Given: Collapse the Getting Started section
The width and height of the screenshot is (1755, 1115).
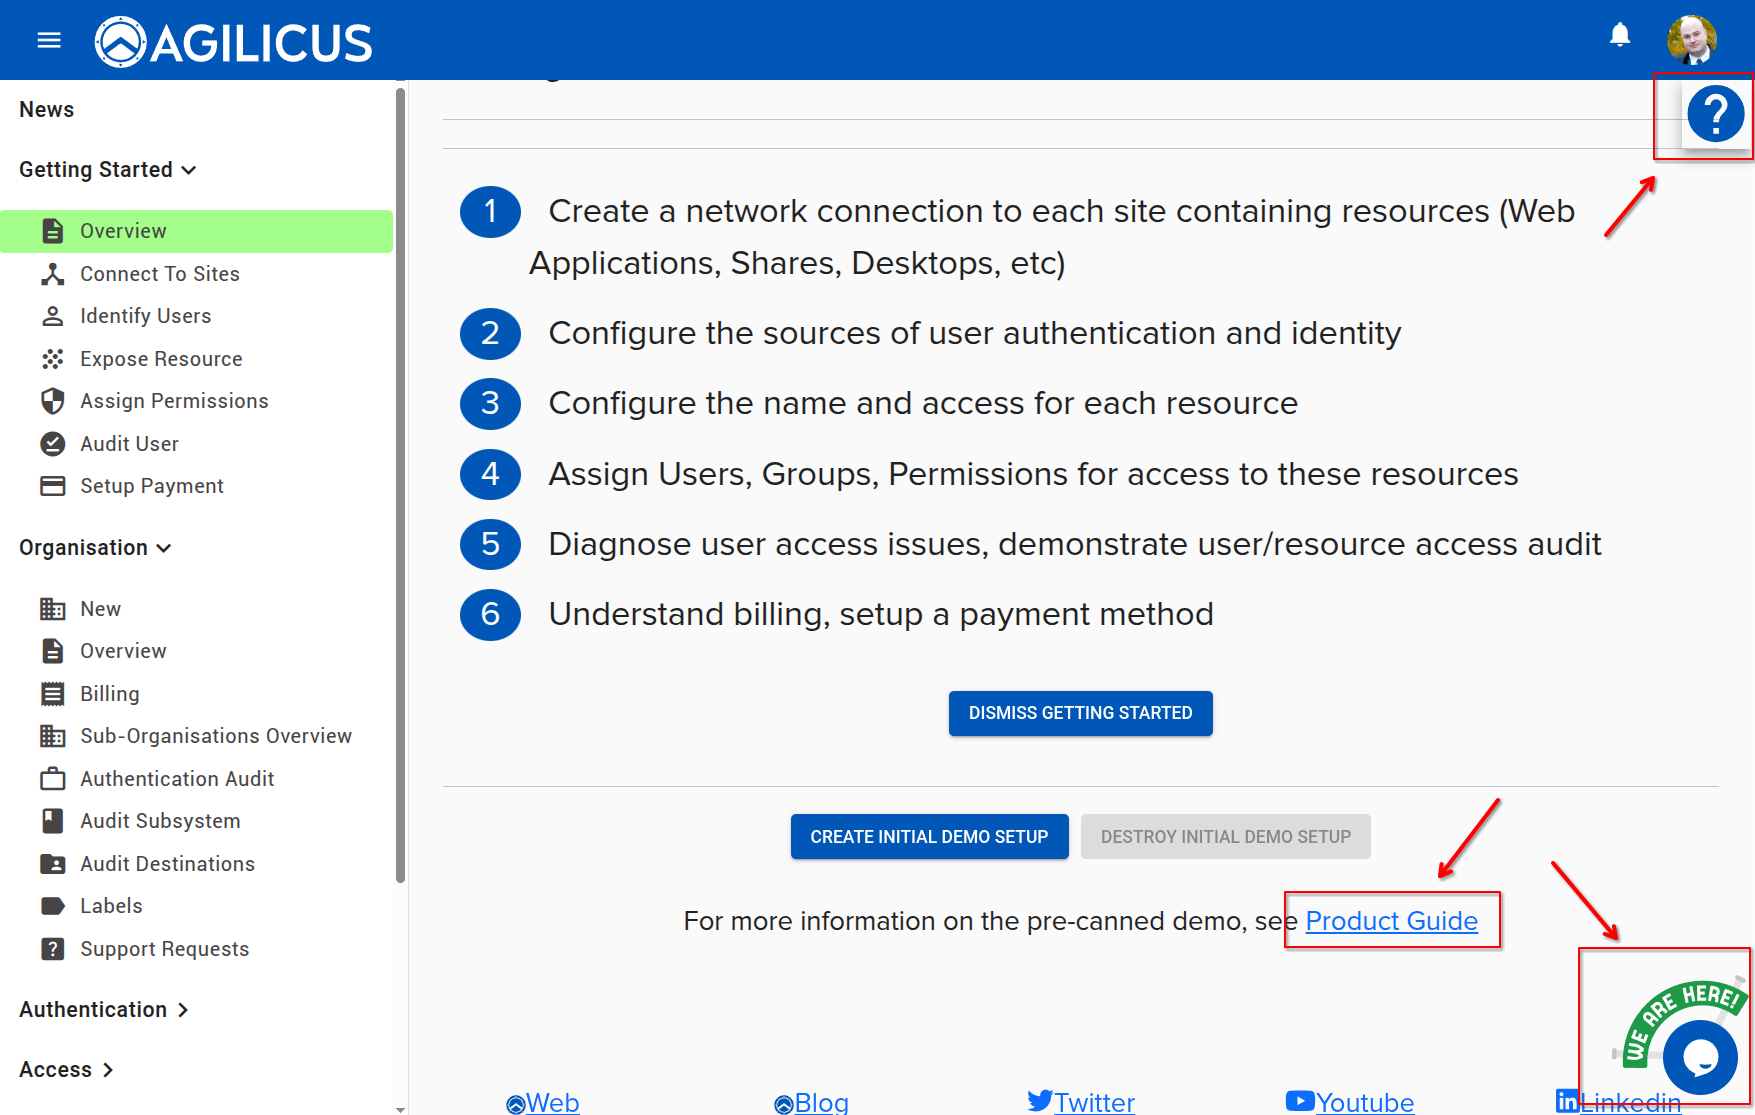Looking at the screenshot, I should pos(108,170).
